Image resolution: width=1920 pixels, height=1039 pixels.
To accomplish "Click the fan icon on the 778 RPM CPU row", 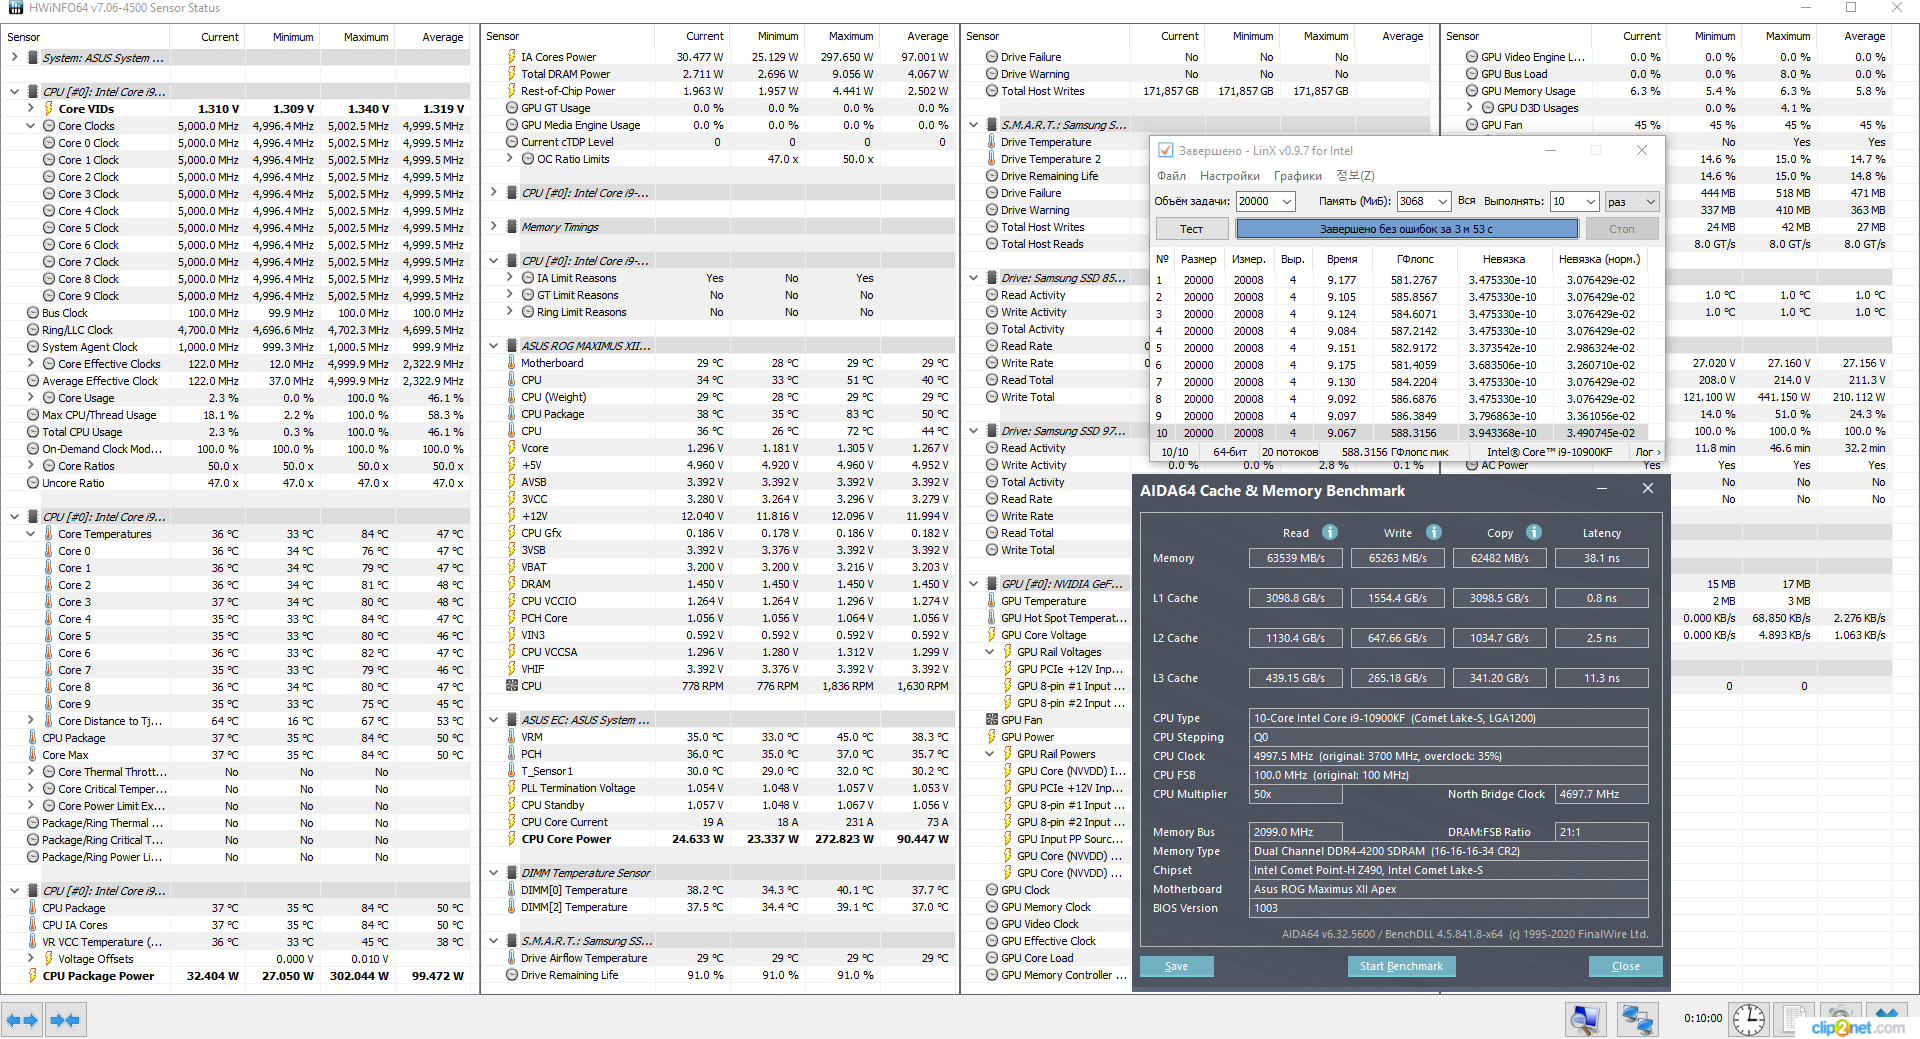I will pos(512,686).
